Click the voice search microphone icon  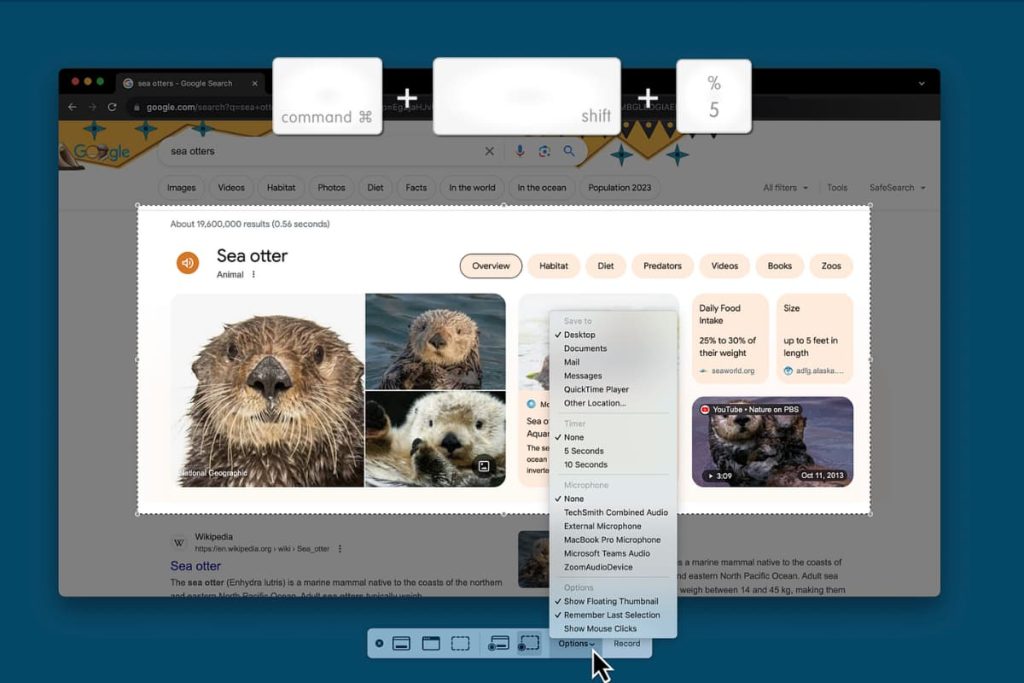[520, 151]
